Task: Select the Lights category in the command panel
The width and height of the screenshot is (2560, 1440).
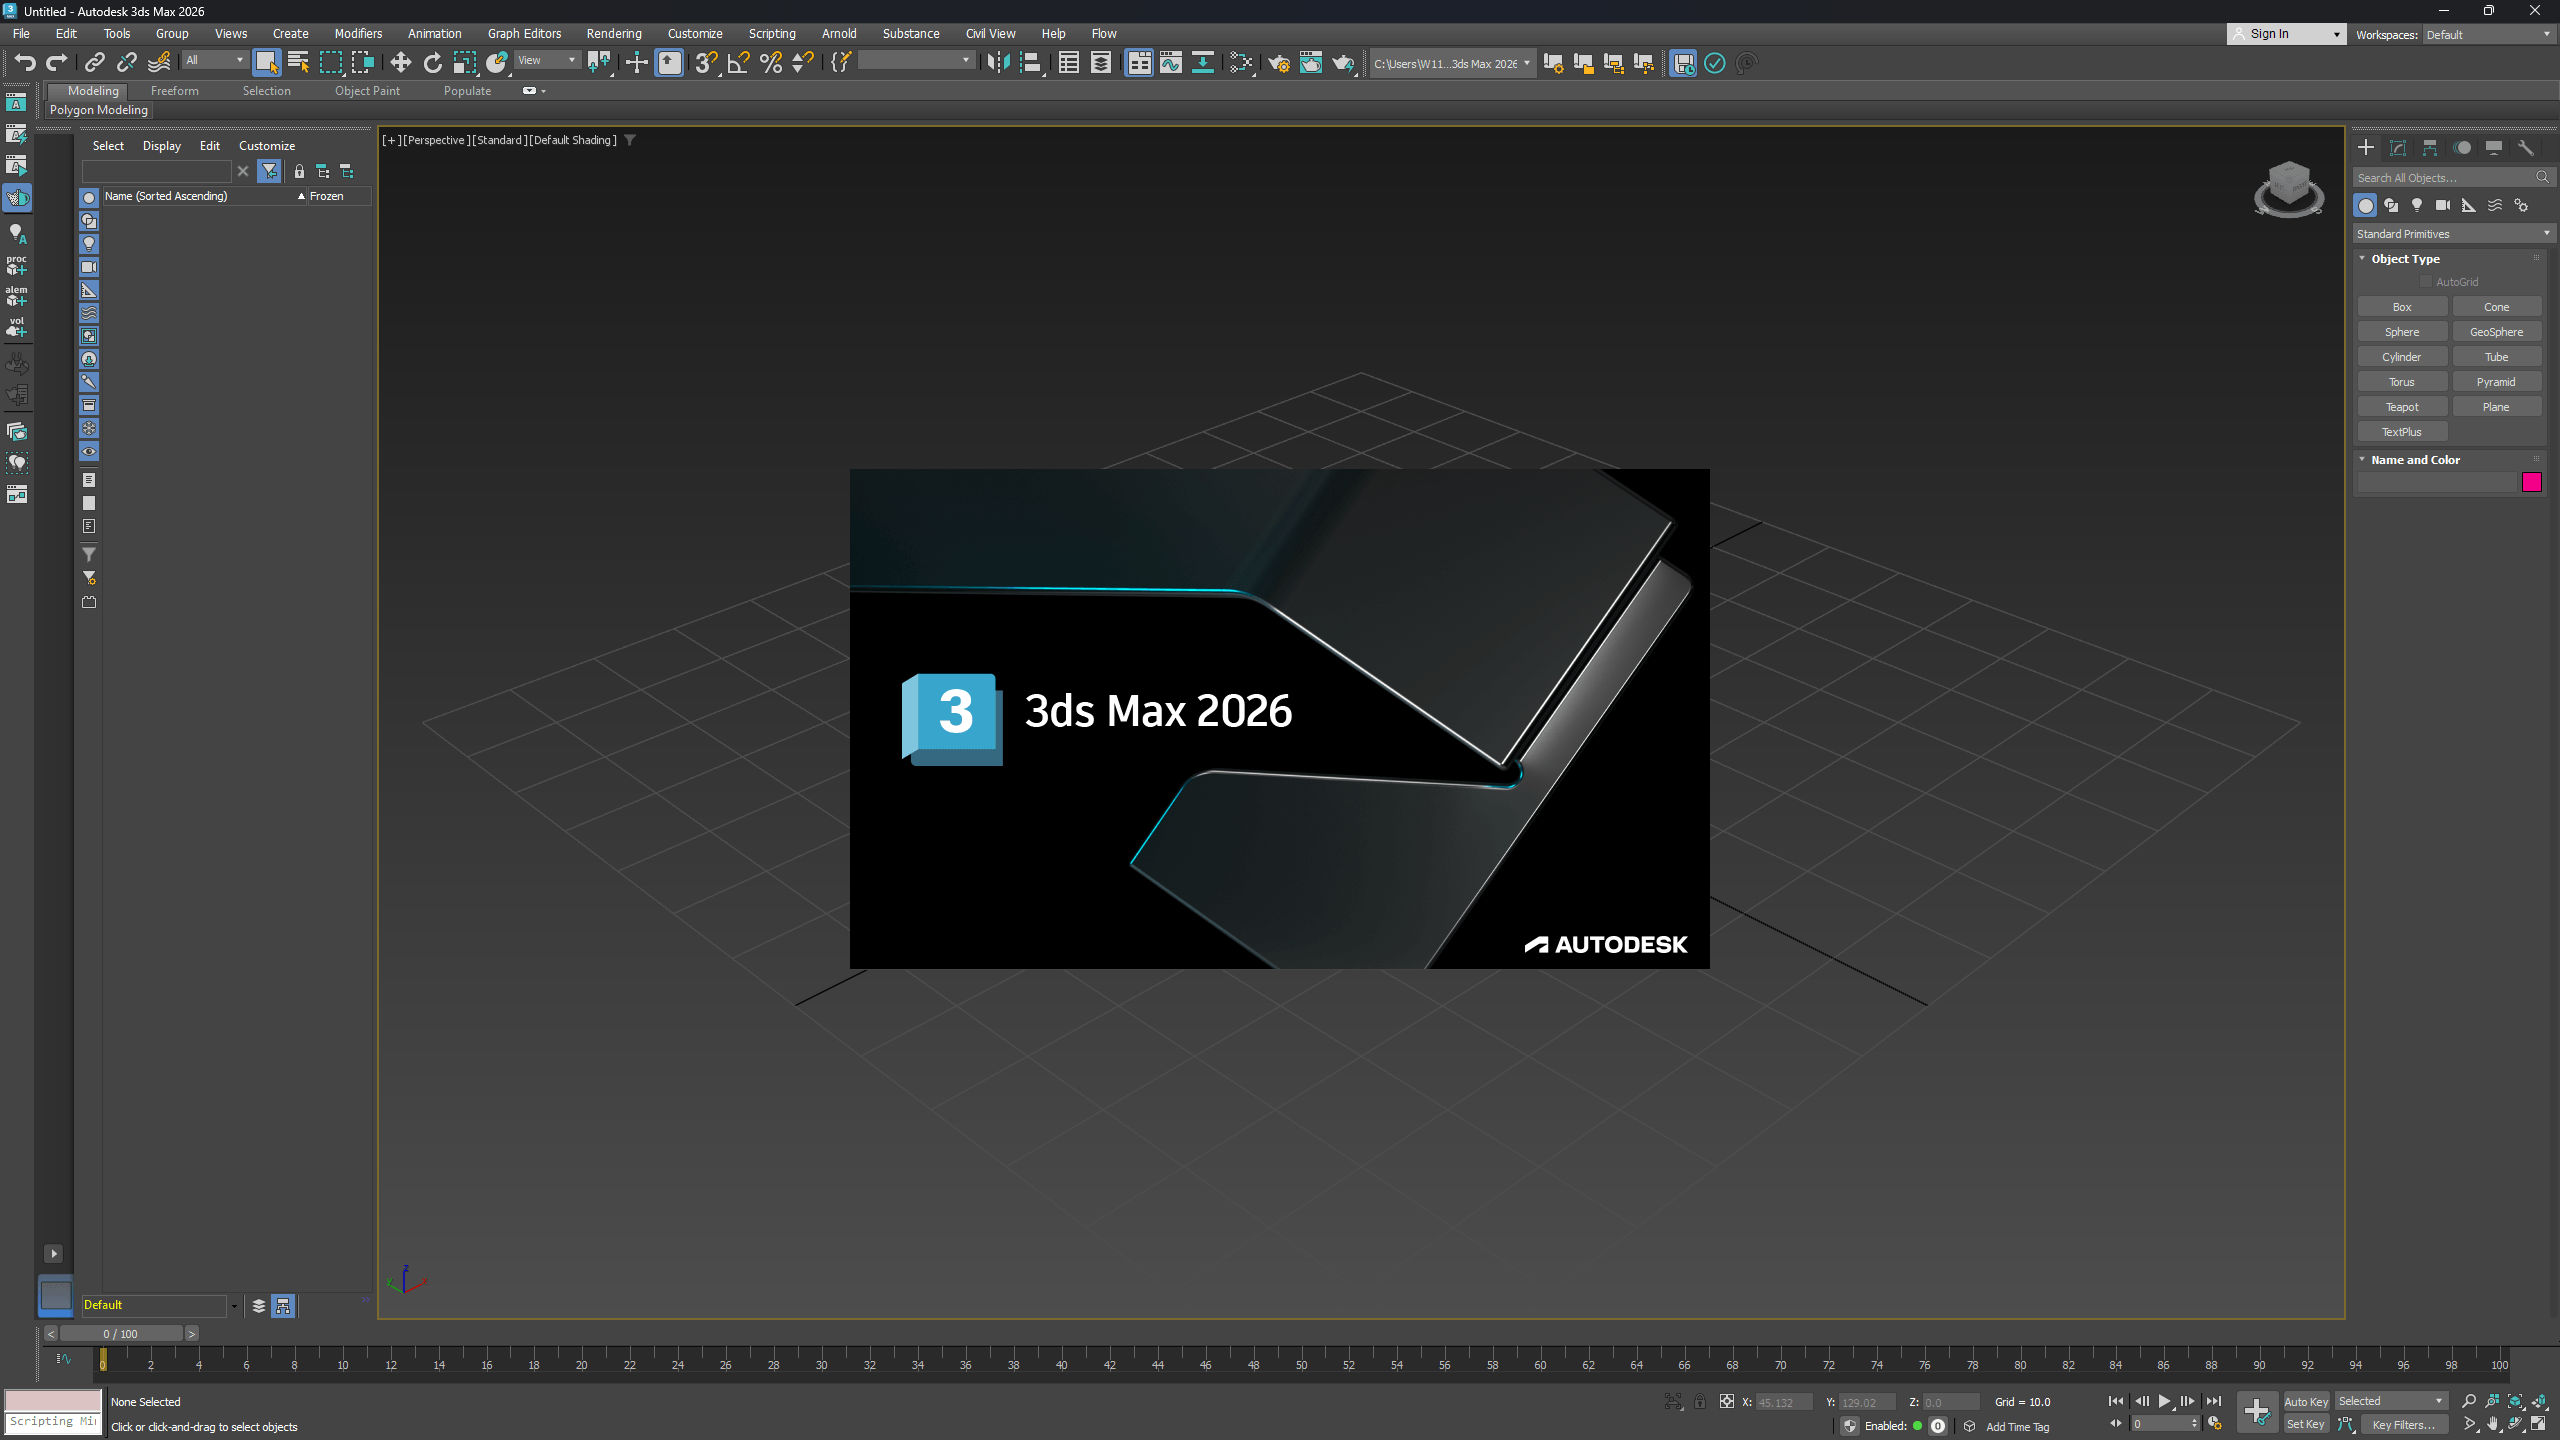Action: 2415,205
